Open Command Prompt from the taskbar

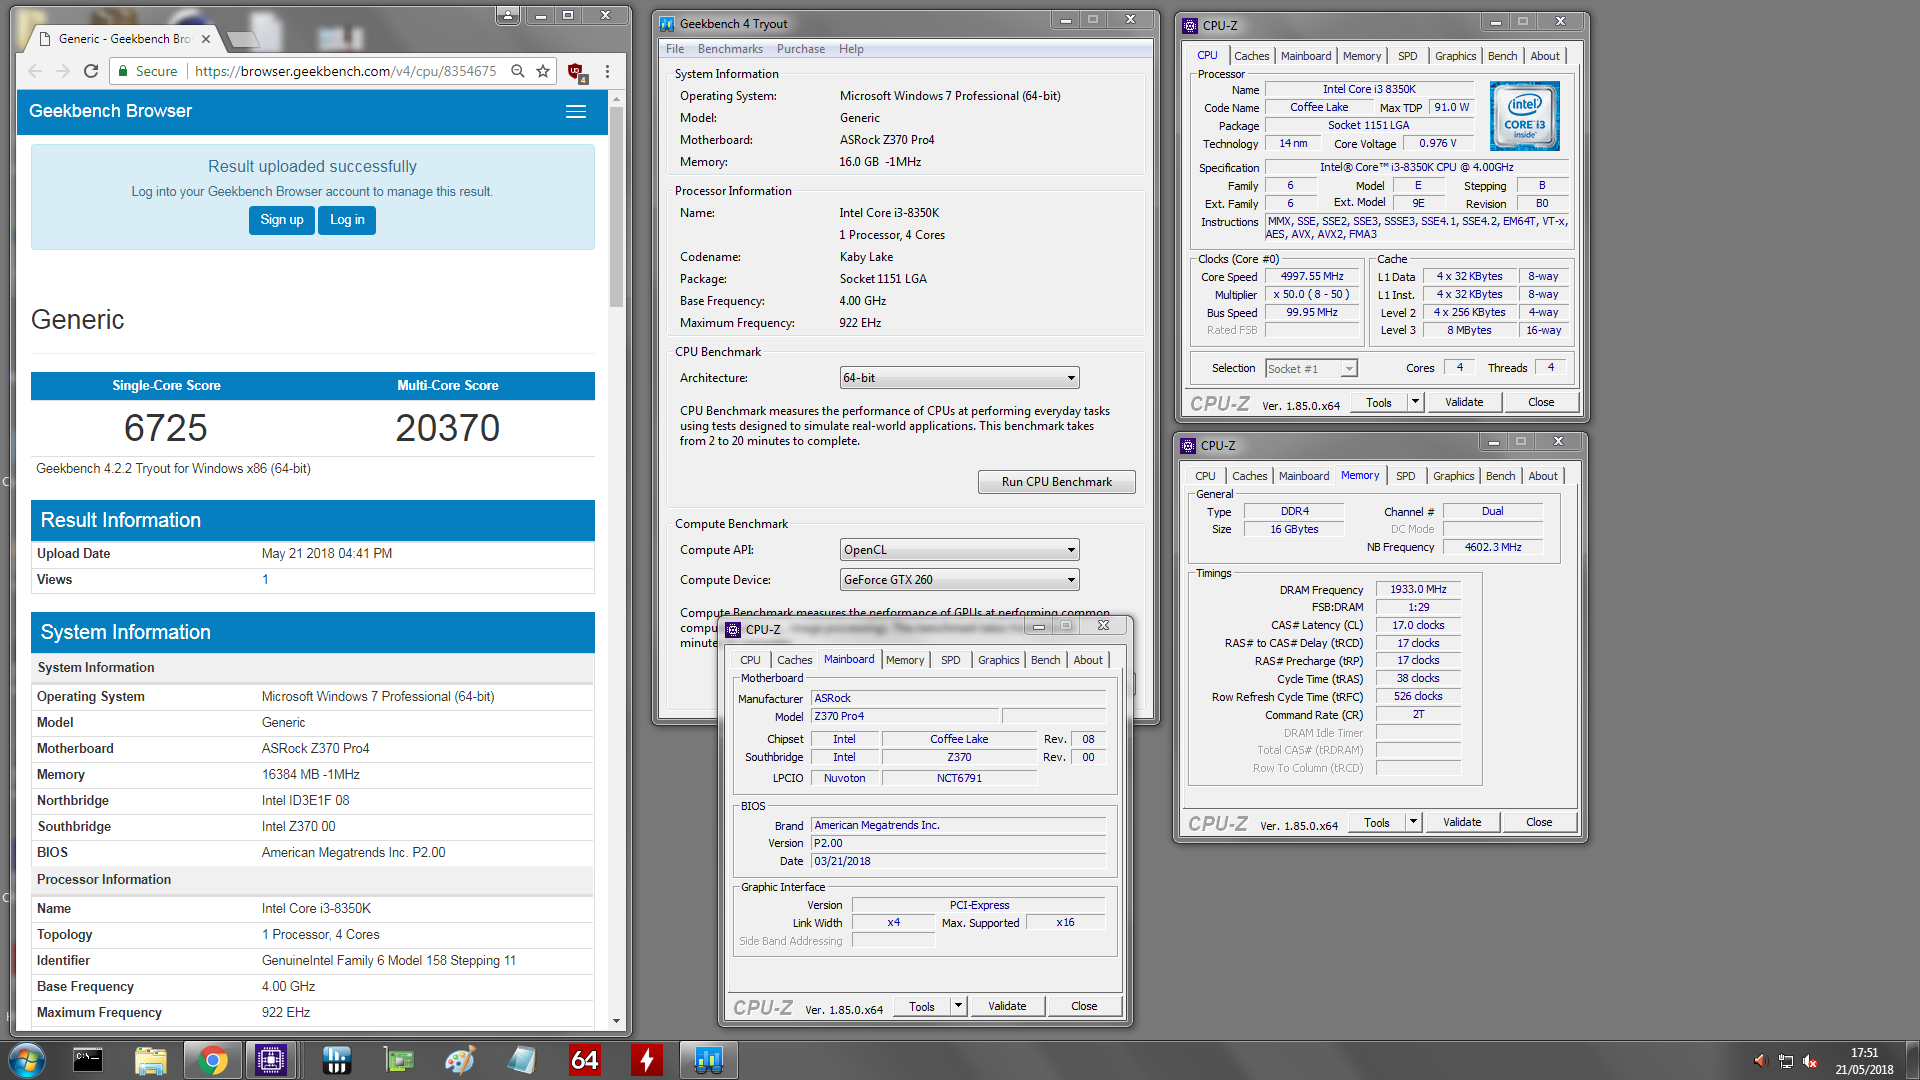point(88,1060)
